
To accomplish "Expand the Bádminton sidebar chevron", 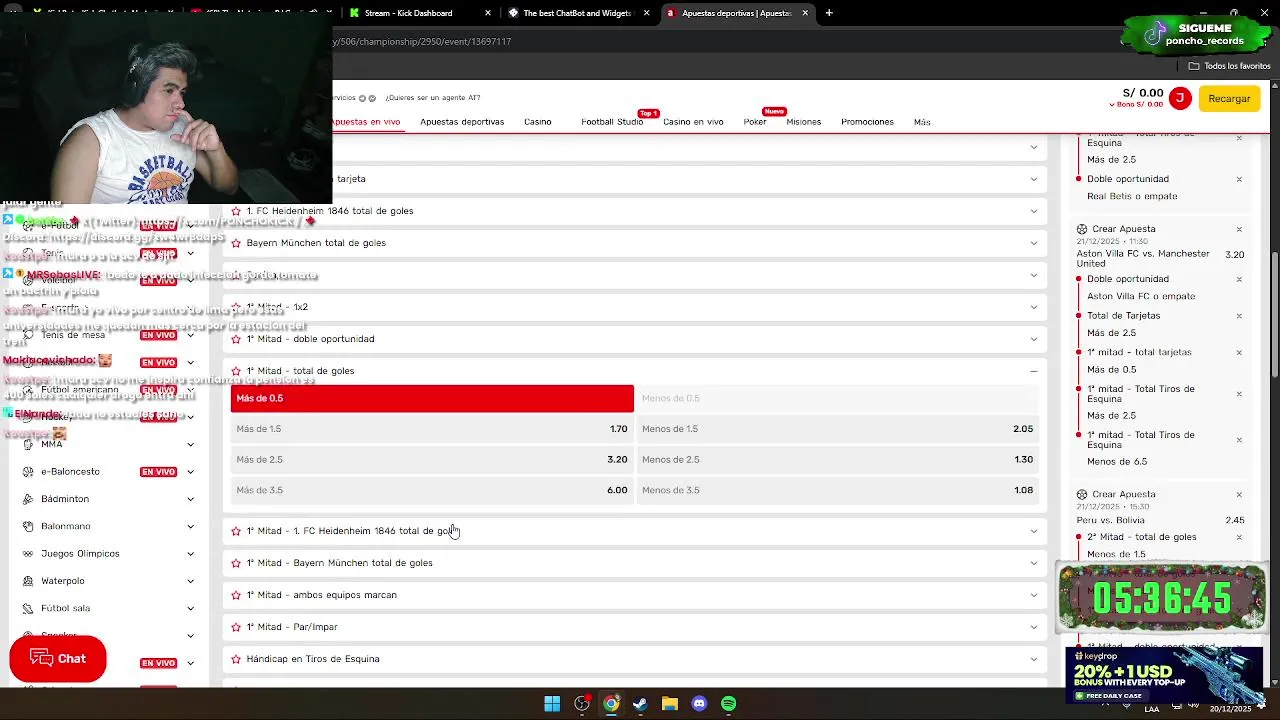I will tap(190, 499).
